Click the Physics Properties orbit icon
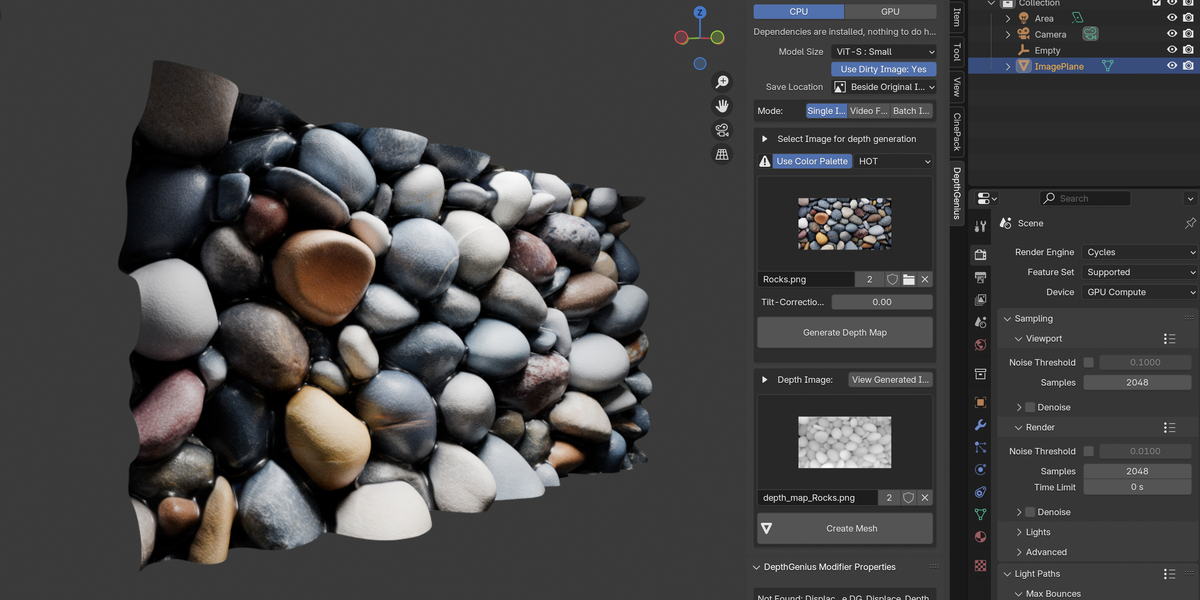This screenshot has width=1200, height=600. pyautogui.click(x=980, y=468)
